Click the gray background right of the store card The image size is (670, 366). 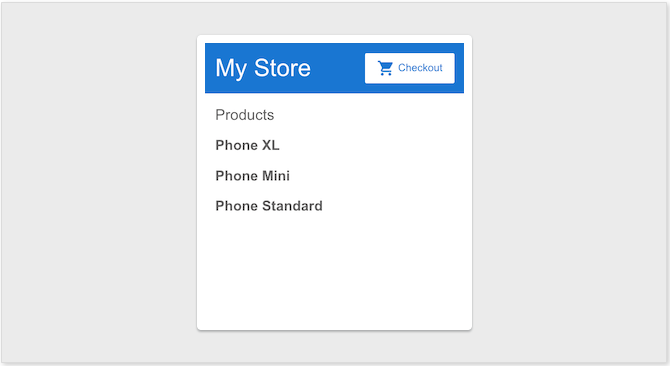click(569, 183)
